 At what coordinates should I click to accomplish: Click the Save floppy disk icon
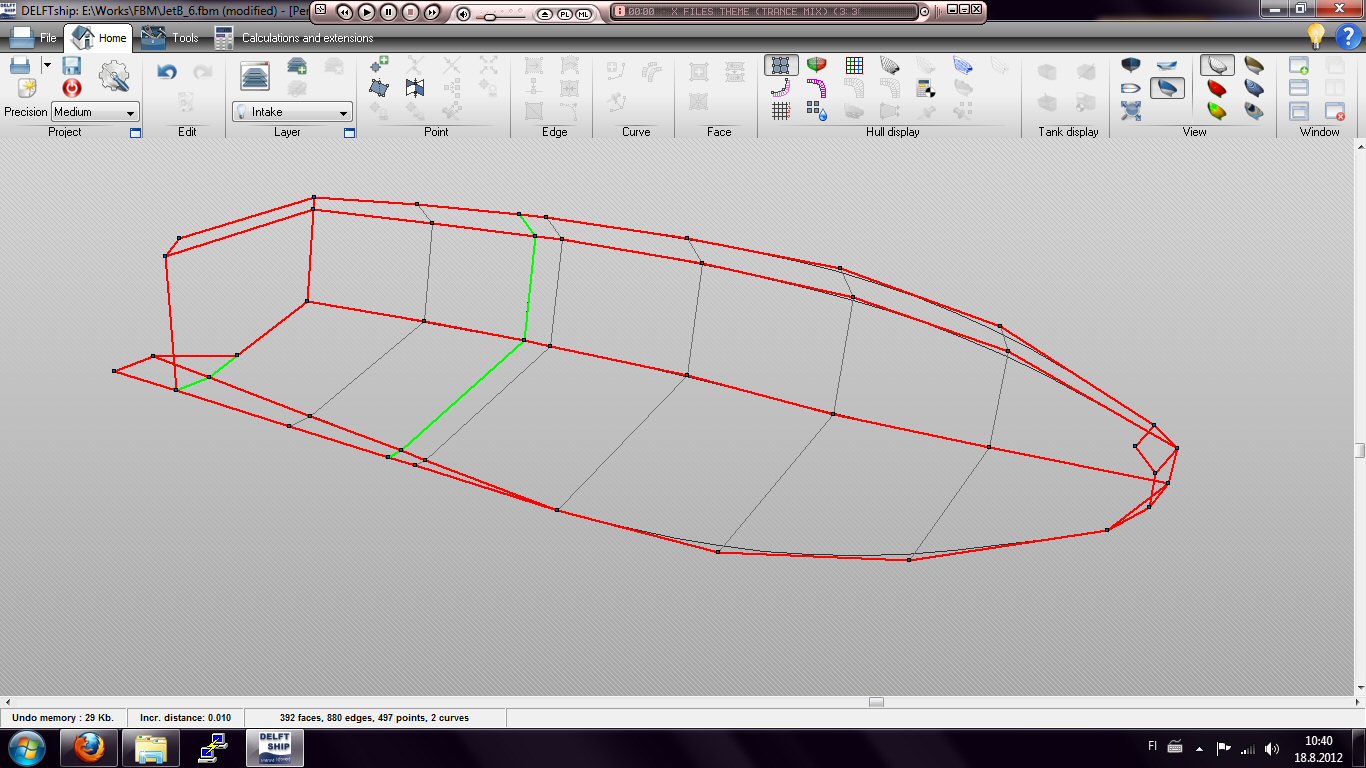72,66
